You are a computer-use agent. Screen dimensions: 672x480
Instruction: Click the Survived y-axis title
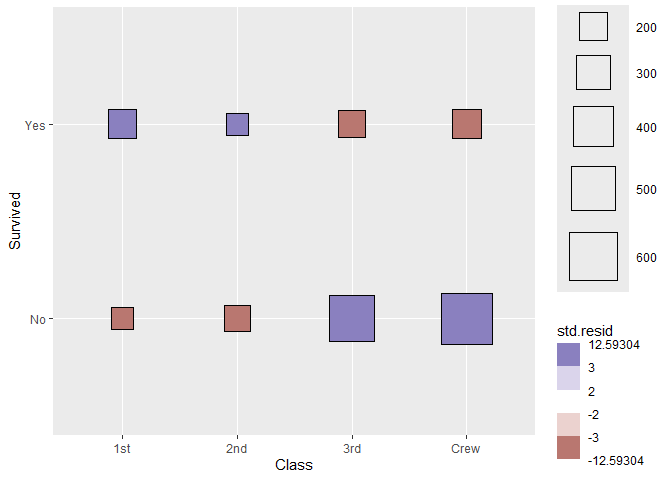pos(15,222)
